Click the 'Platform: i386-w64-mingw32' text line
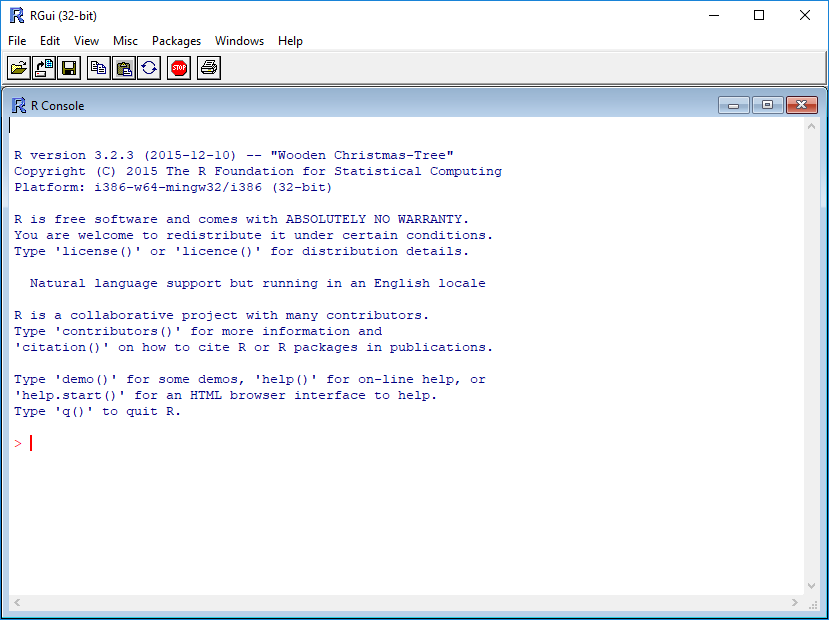The height and width of the screenshot is (620, 829). tap(173, 187)
